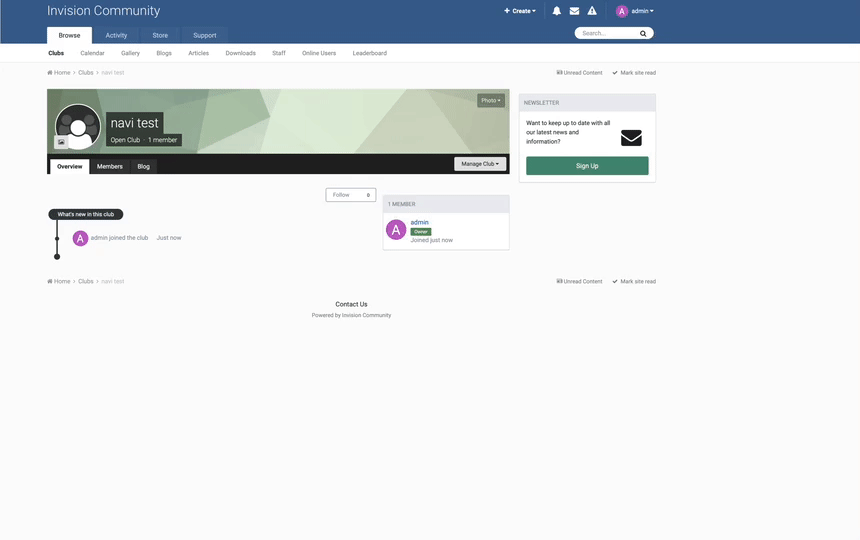Click bottom breadcrumb Clubs link

point(86,281)
